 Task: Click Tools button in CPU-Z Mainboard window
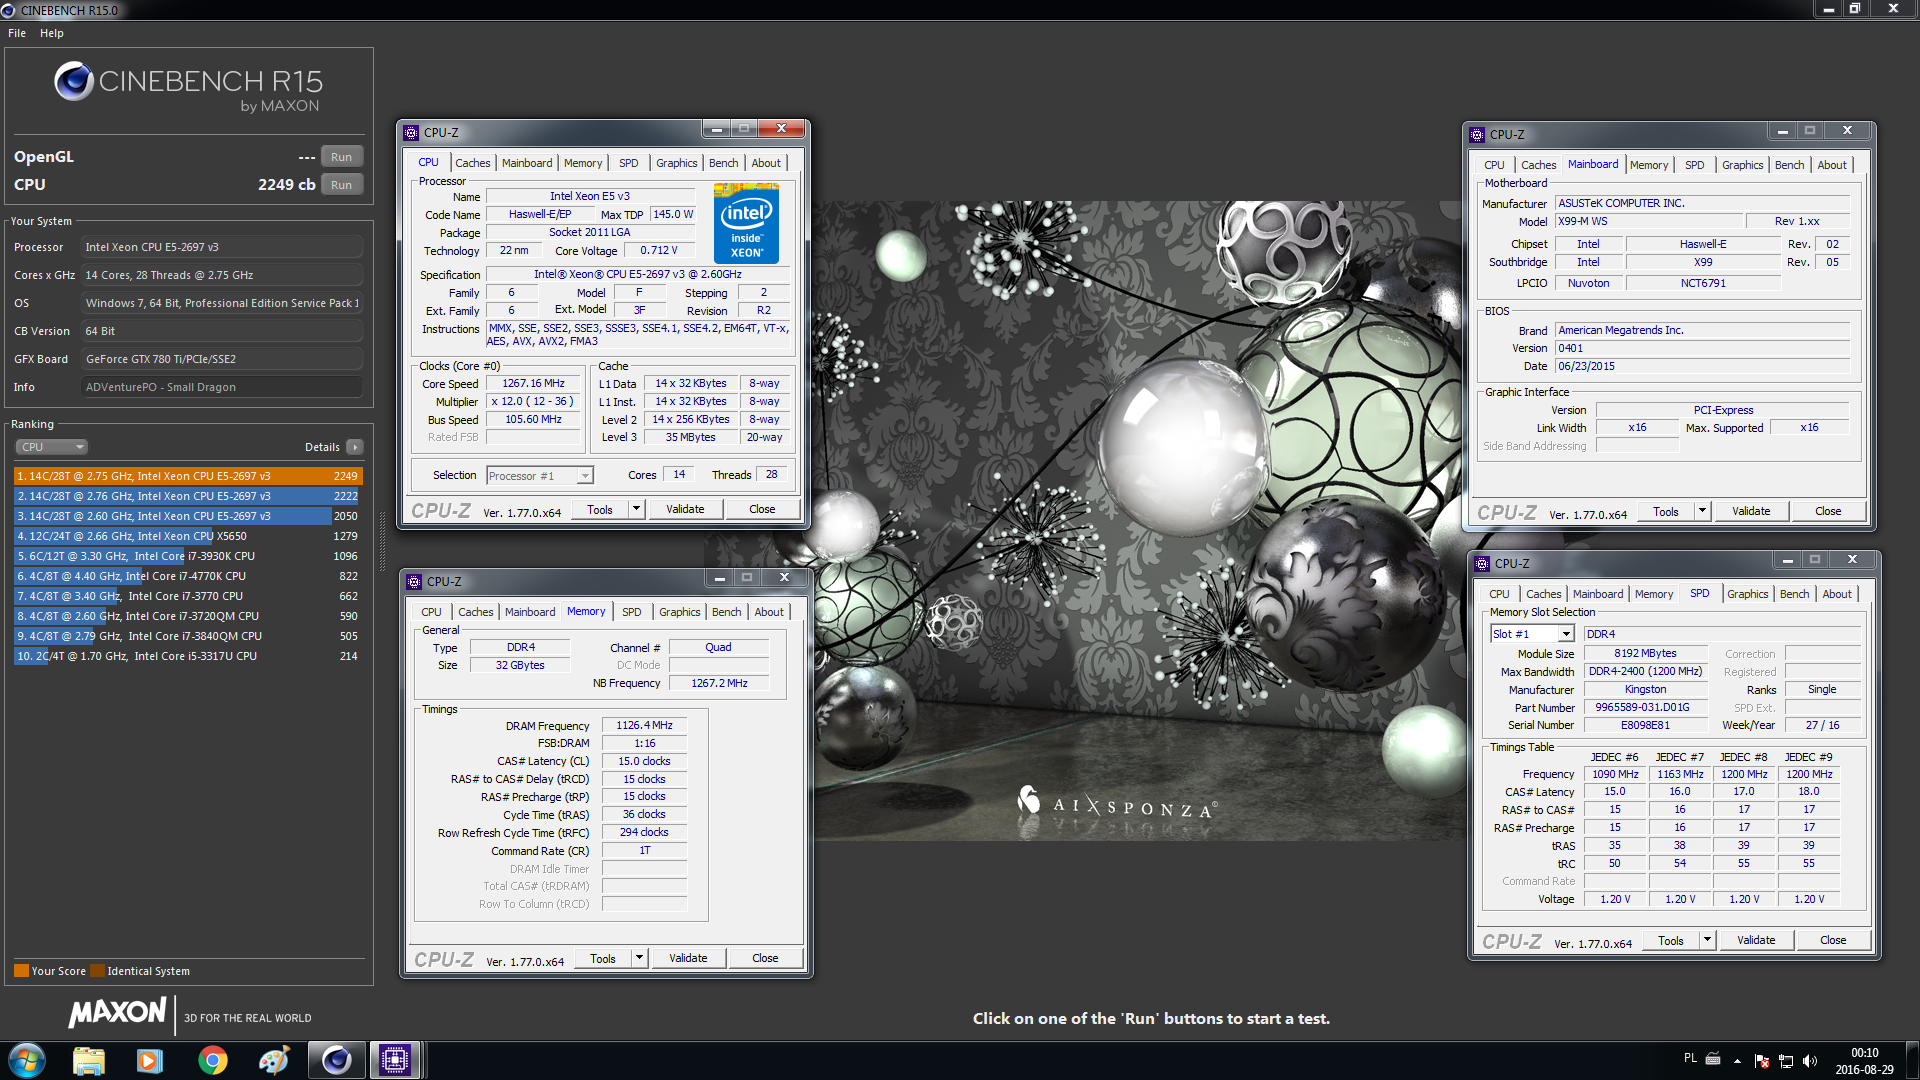pyautogui.click(x=1666, y=511)
